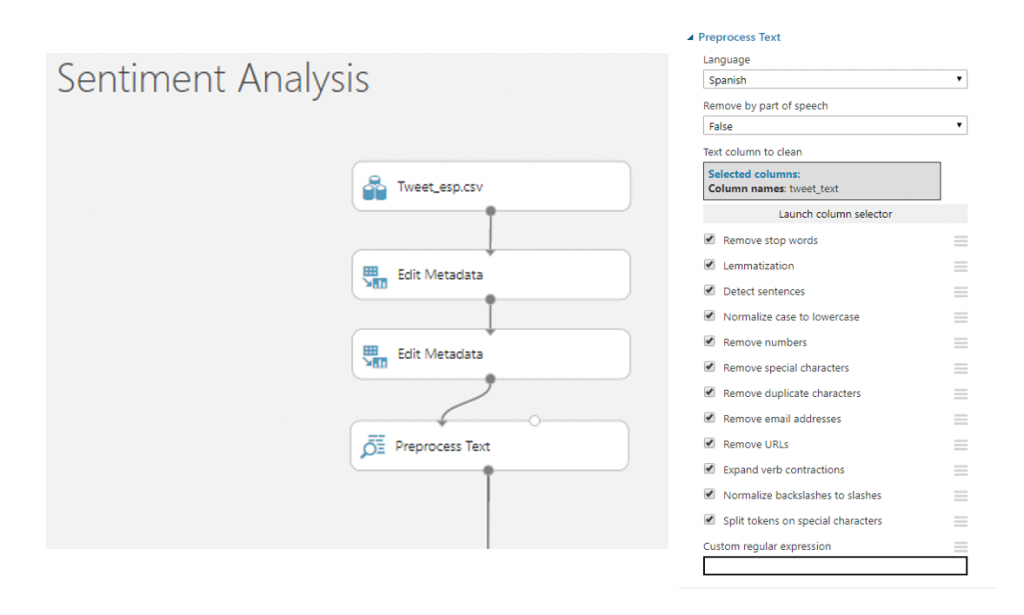Viewport: 1024px width, 615px height.
Task: Click the first Edit Metadata module icon
Action: coord(375,276)
